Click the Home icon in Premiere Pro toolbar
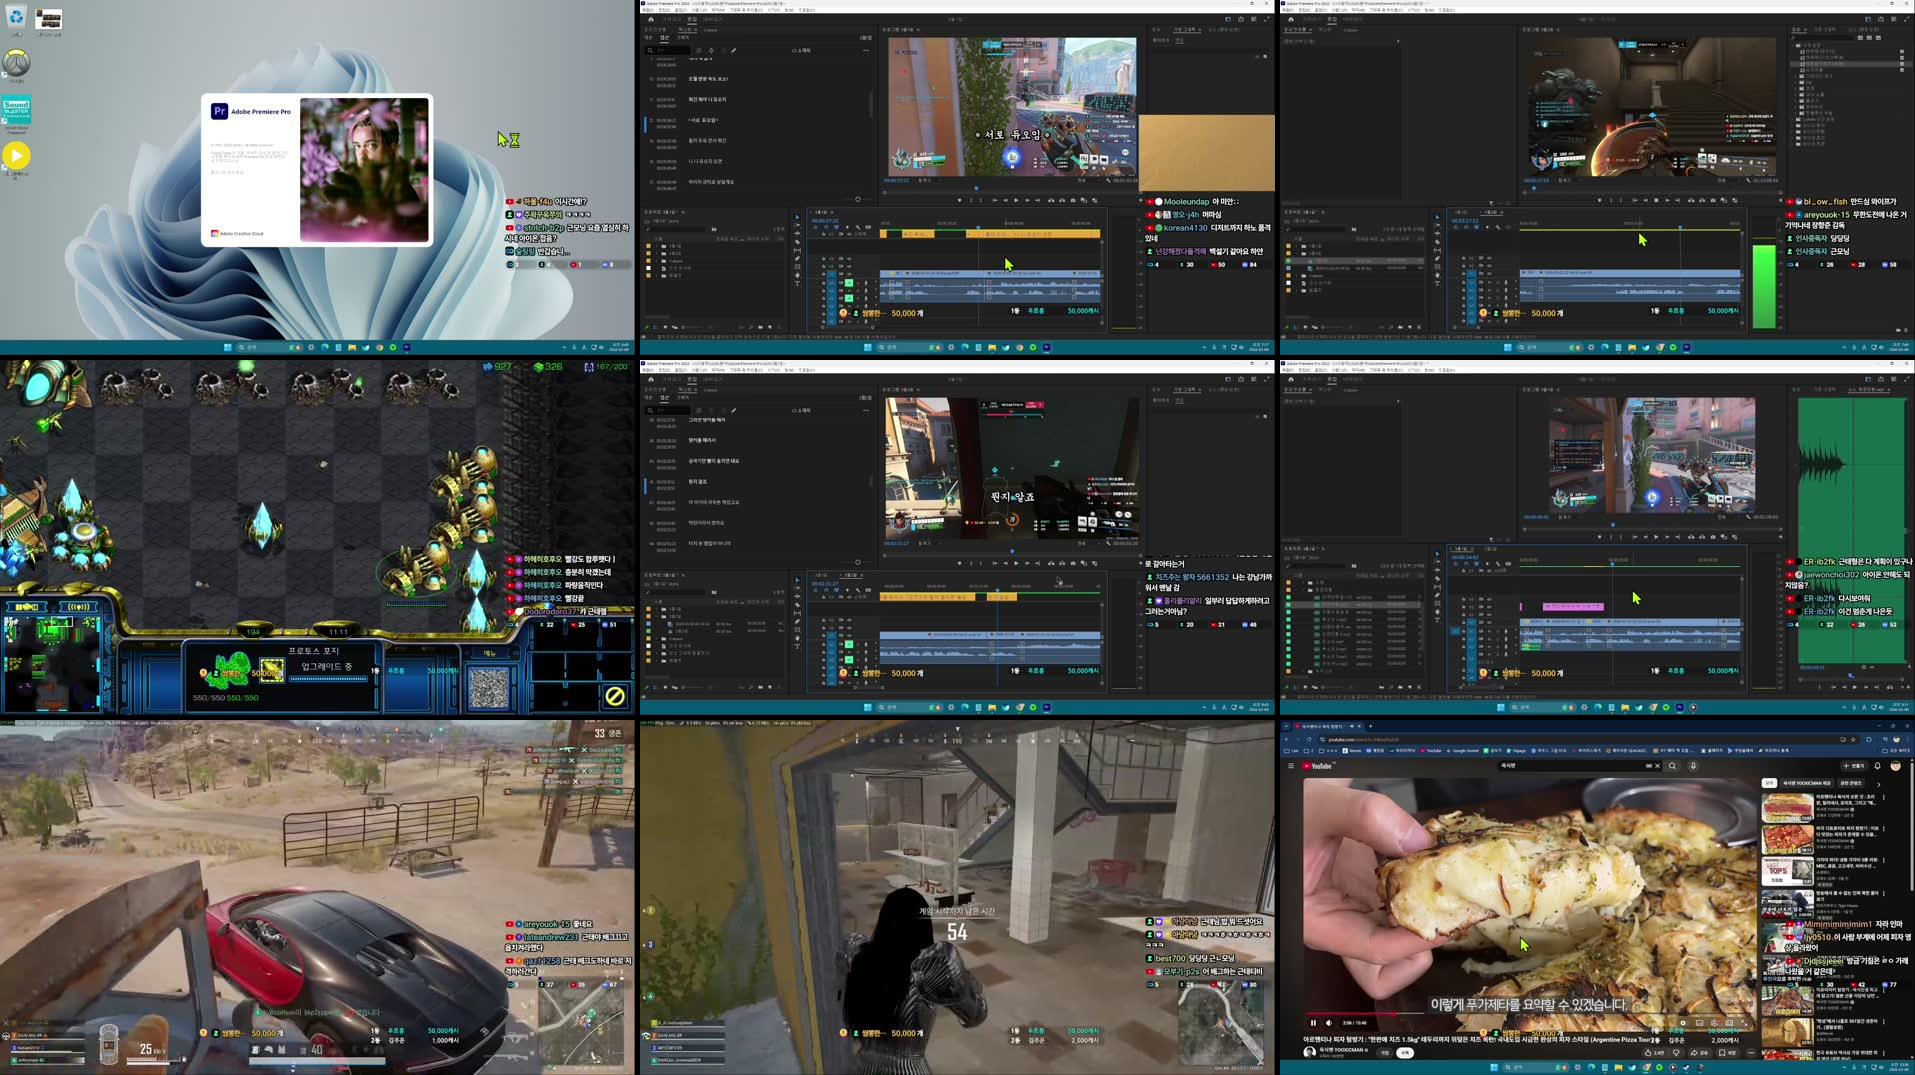1915x1075 pixels. click(x=650, y=20)
